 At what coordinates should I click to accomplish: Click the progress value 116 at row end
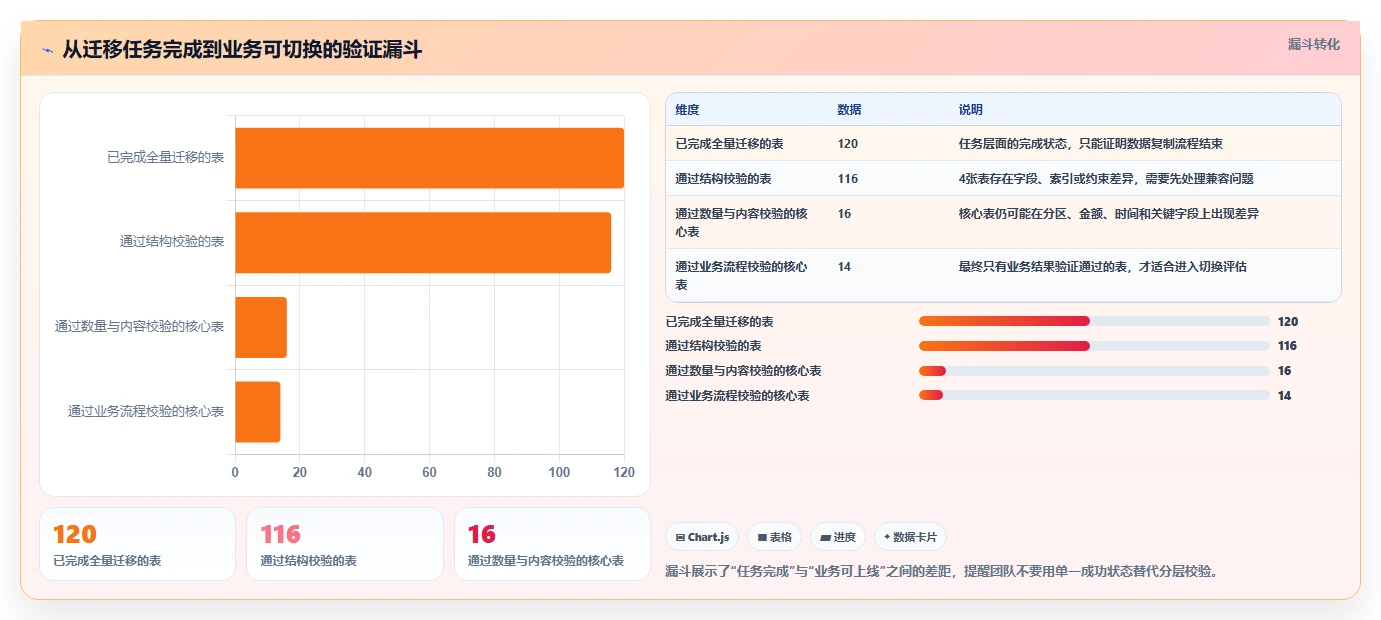pyautogui.click(x=1288, y=346)
